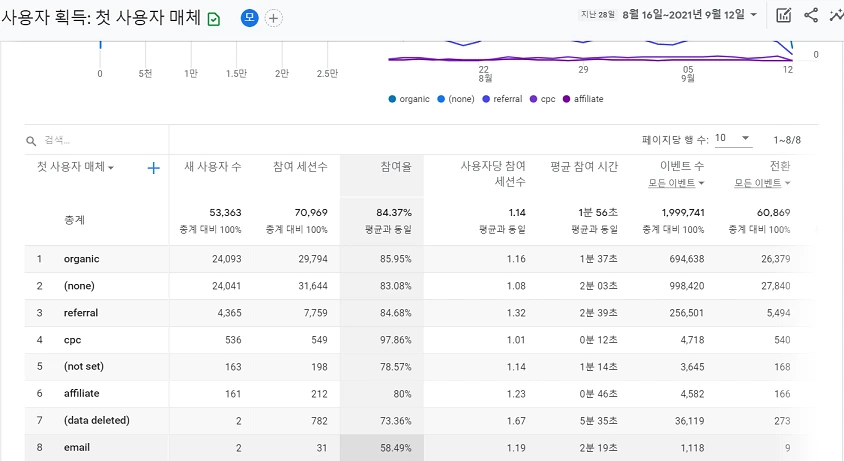Select the (data deleted) row label
Image resolution: width=844 pixels, height=461 pixels.
pos(96,420)
